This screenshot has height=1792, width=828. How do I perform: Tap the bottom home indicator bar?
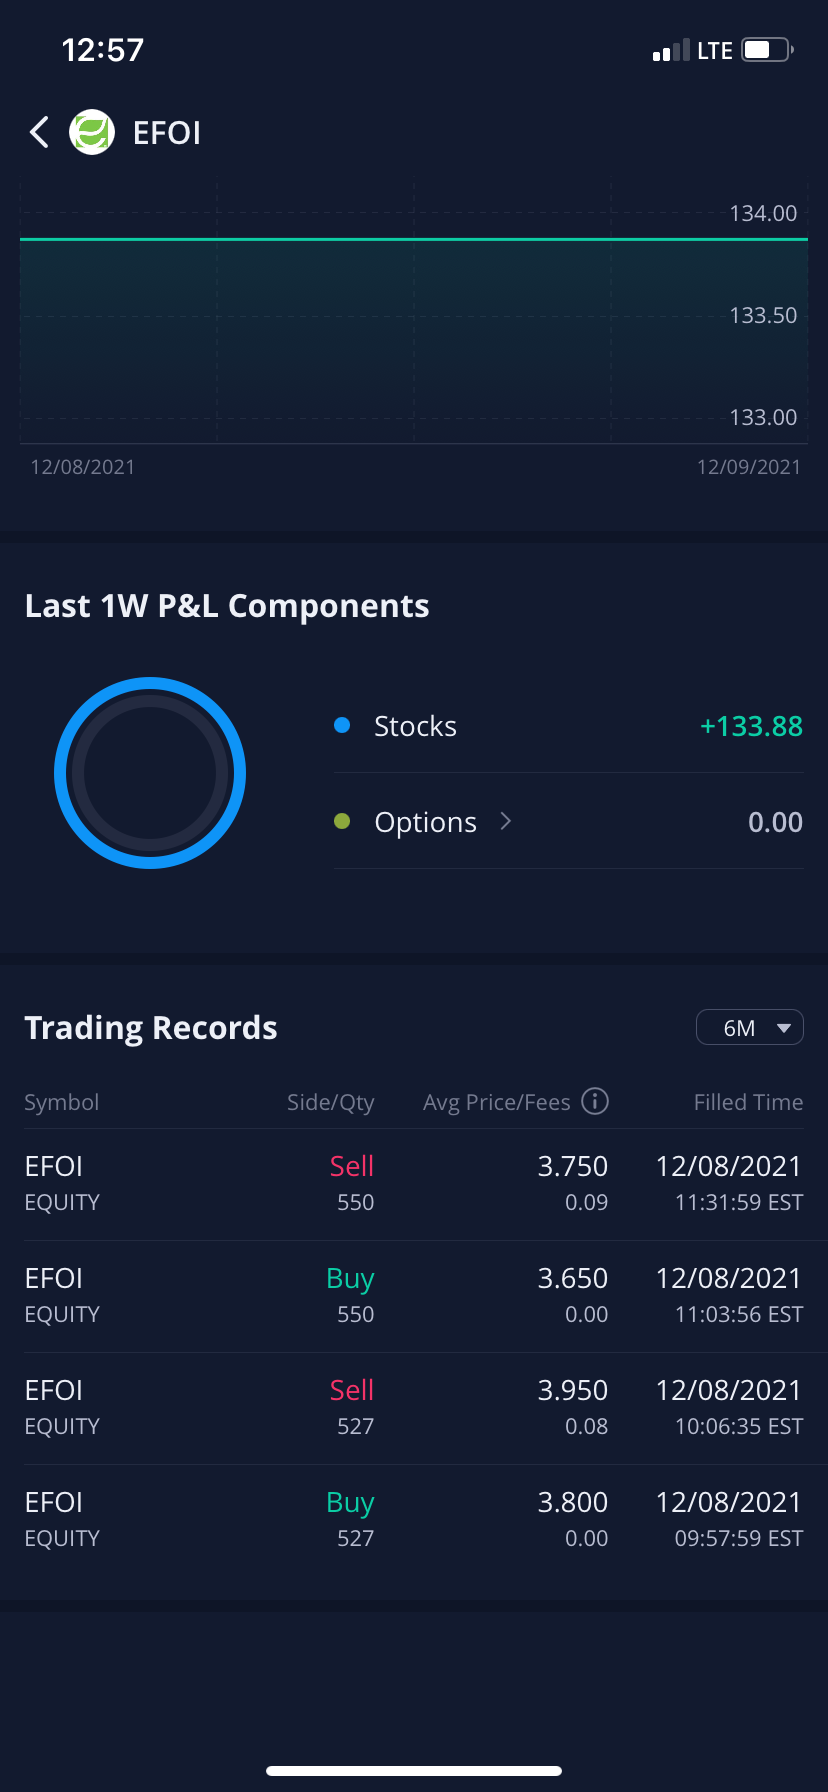point(414,1771)
